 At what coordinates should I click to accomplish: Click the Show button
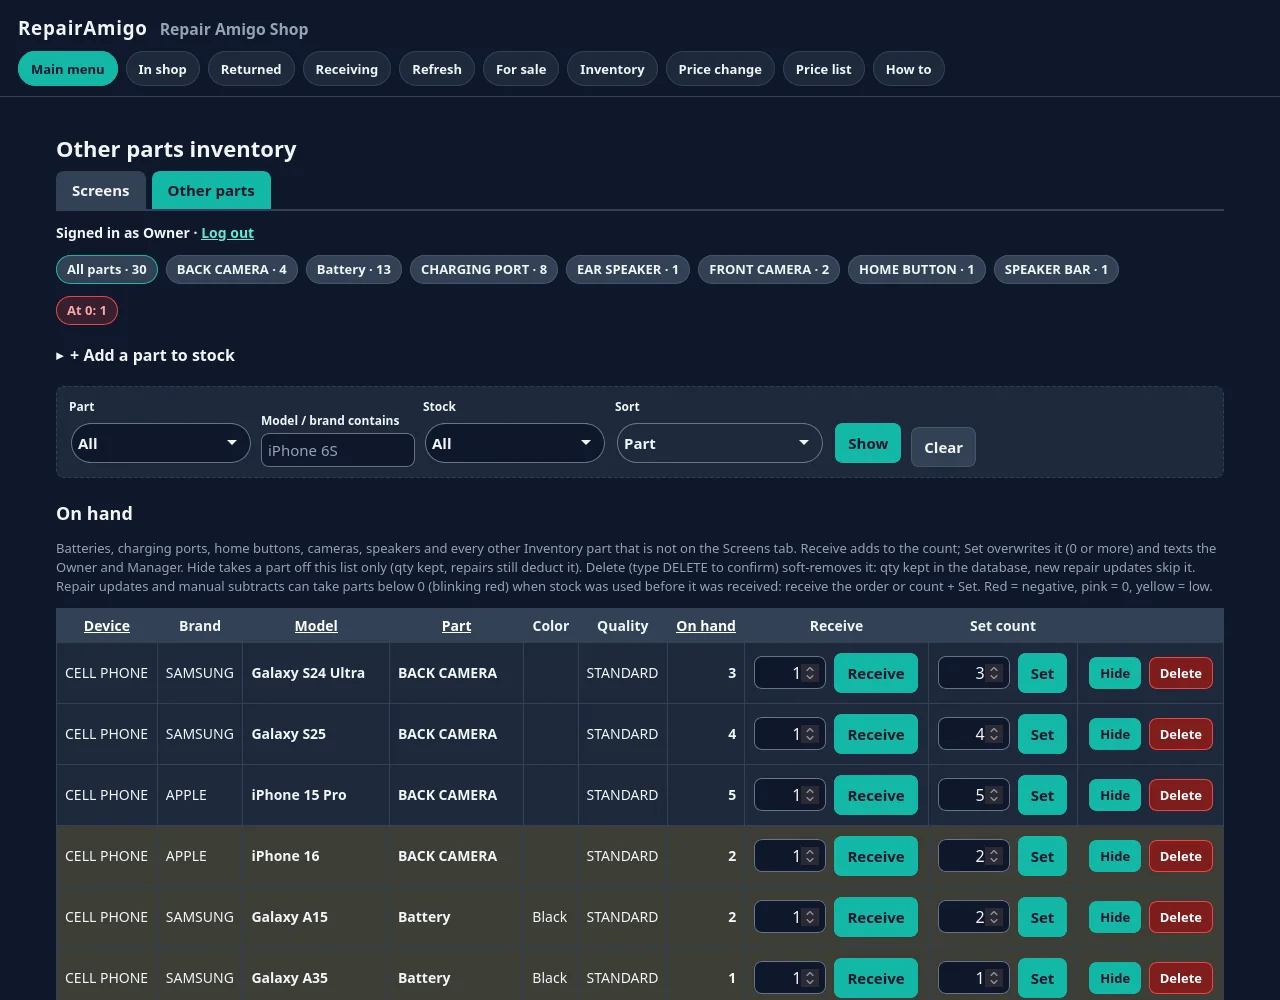click(x=868, y=443)
